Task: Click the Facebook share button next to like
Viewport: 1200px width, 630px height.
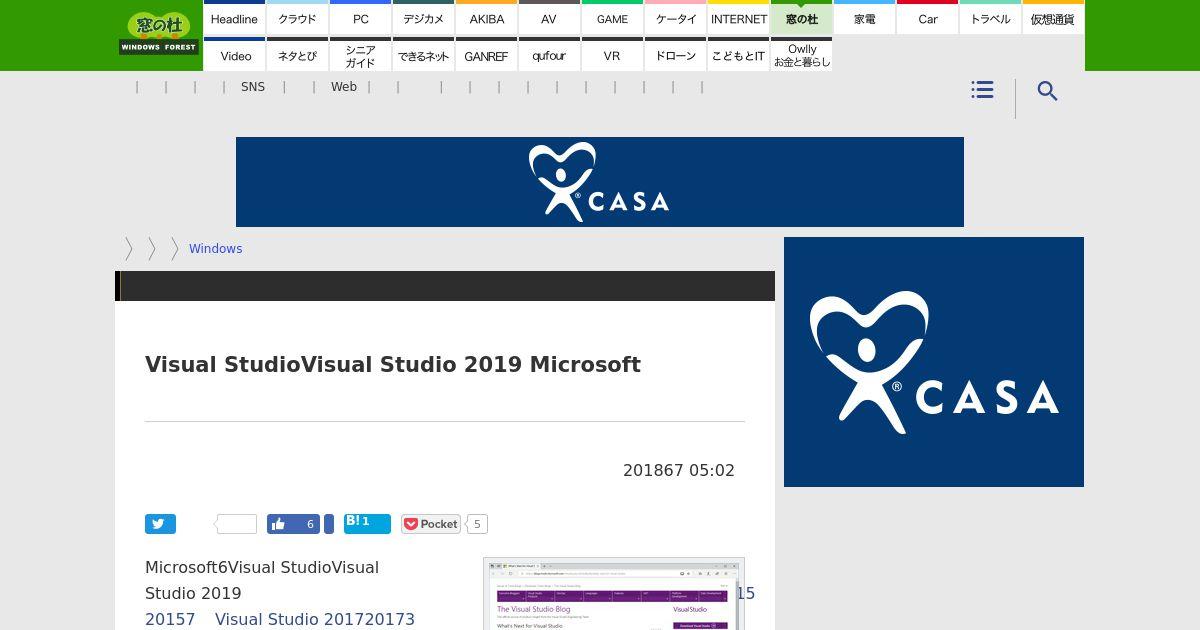Action: [x=328, y=524]
